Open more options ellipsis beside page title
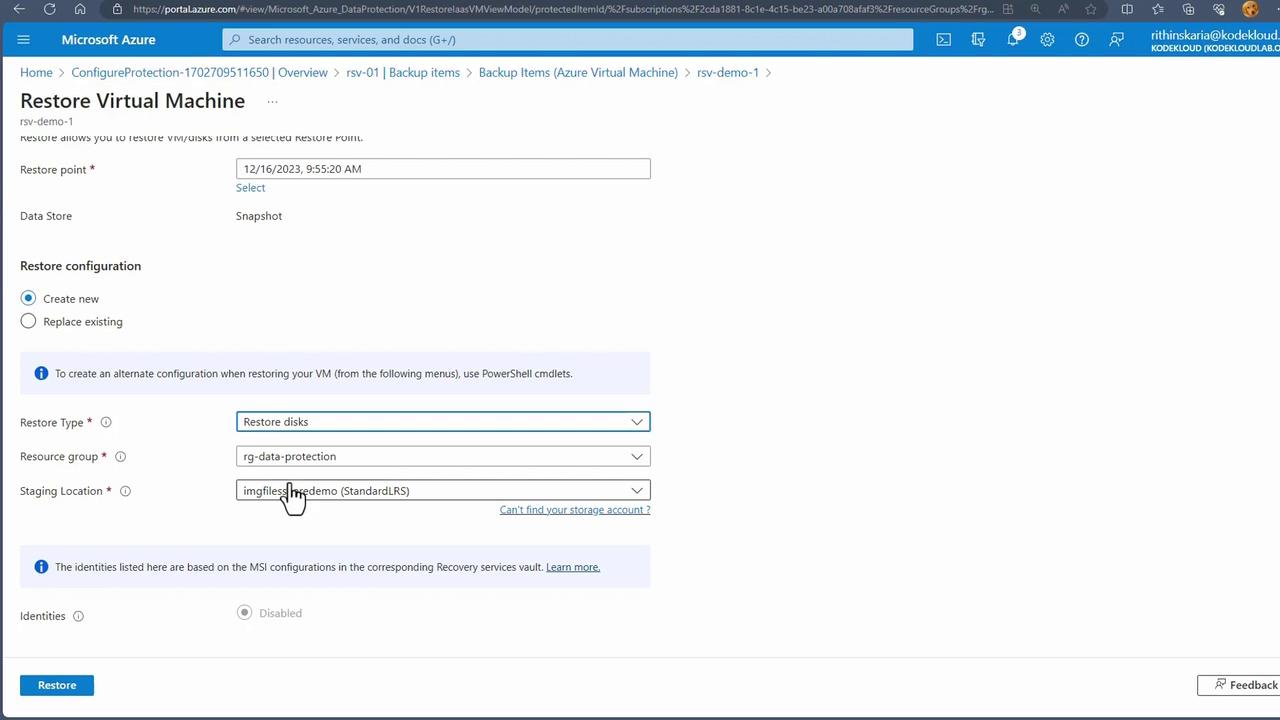The height and width of the screenshot is (720, 1280). pyautogui.click(x=272, y=101)
